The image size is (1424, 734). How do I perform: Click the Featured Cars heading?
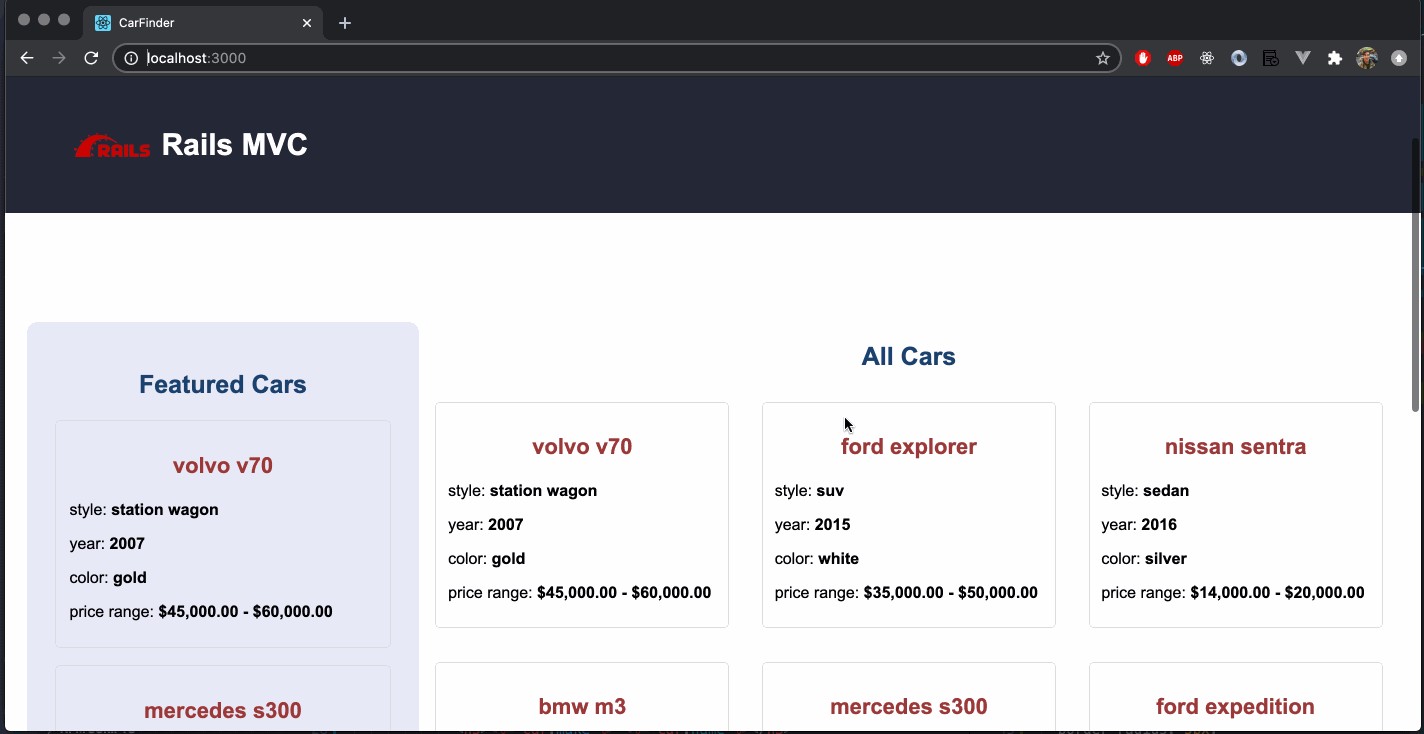[223, 385]
